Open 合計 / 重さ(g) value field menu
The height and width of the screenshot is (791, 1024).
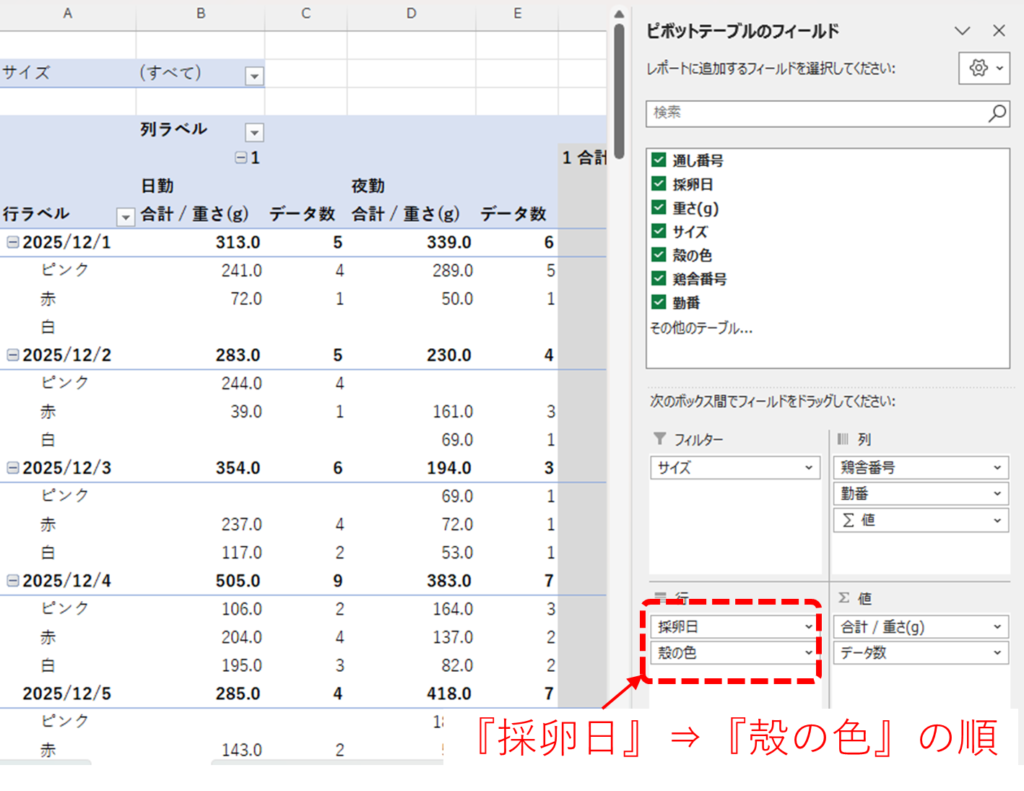997,627
